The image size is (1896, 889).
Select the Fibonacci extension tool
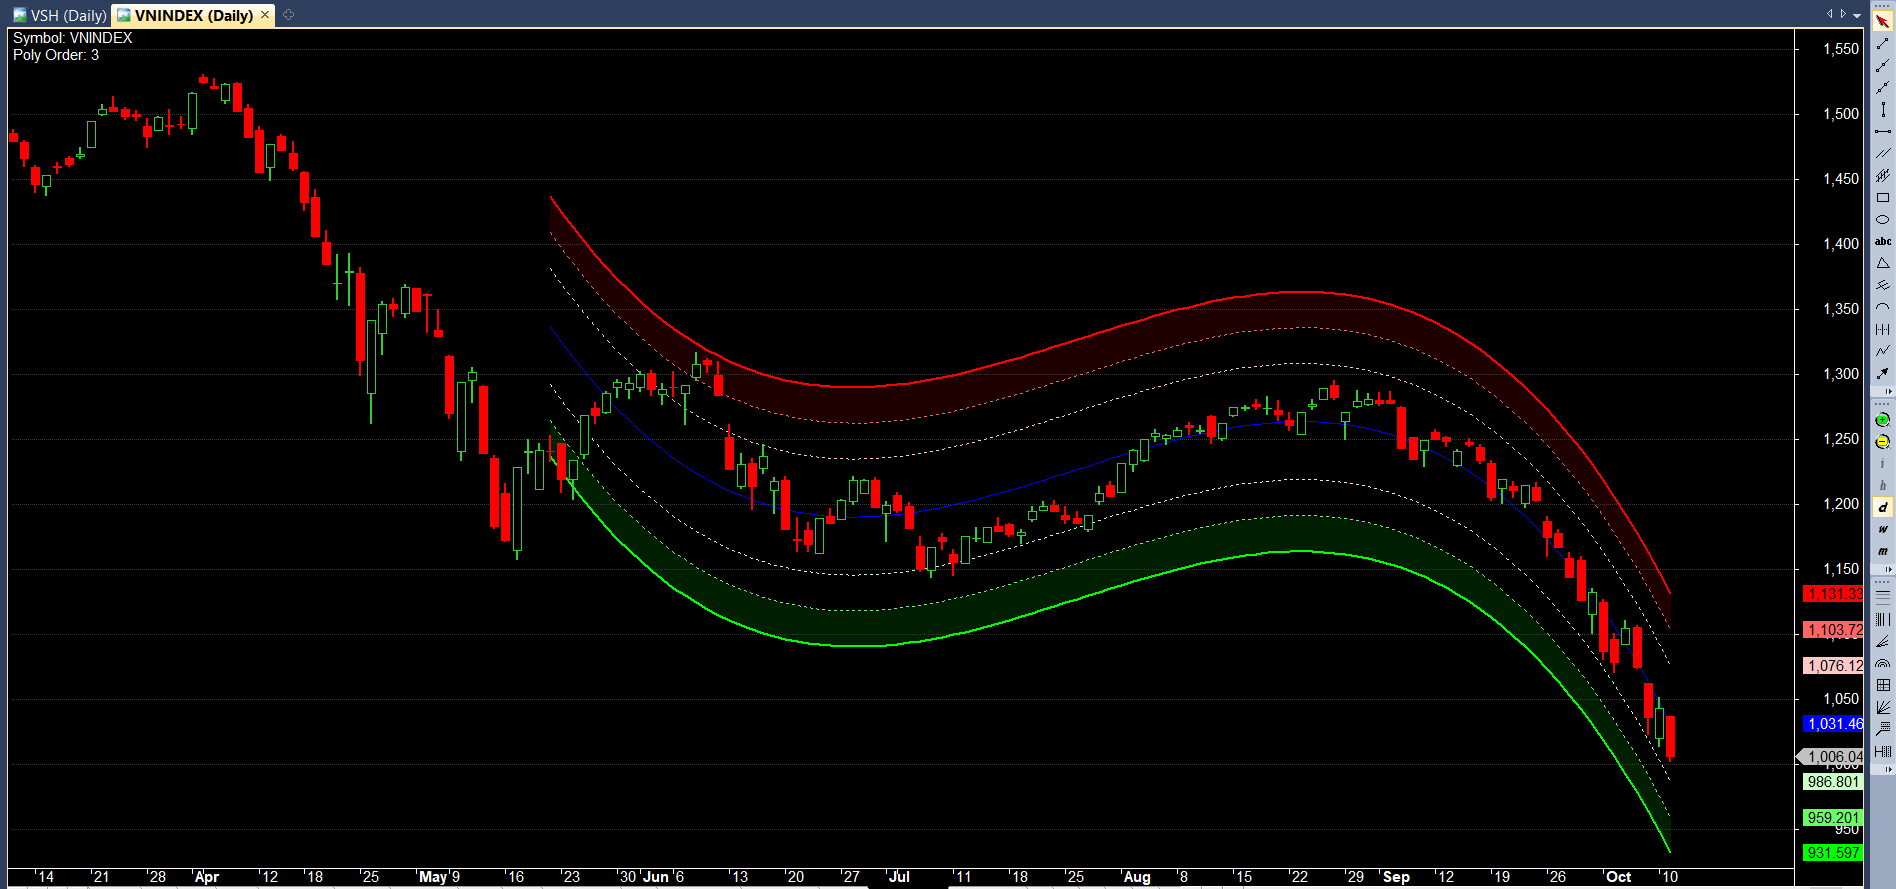click(x=1882, y=729)
